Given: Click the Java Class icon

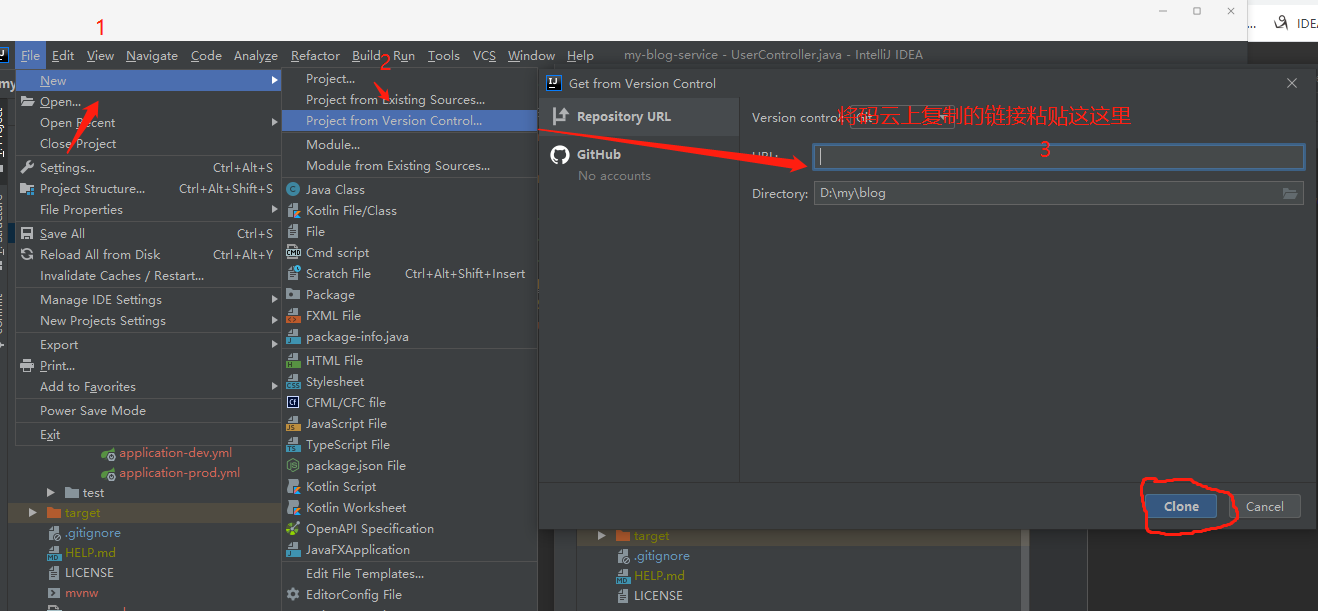Looking at the screenshot, I should click(293, 190).
